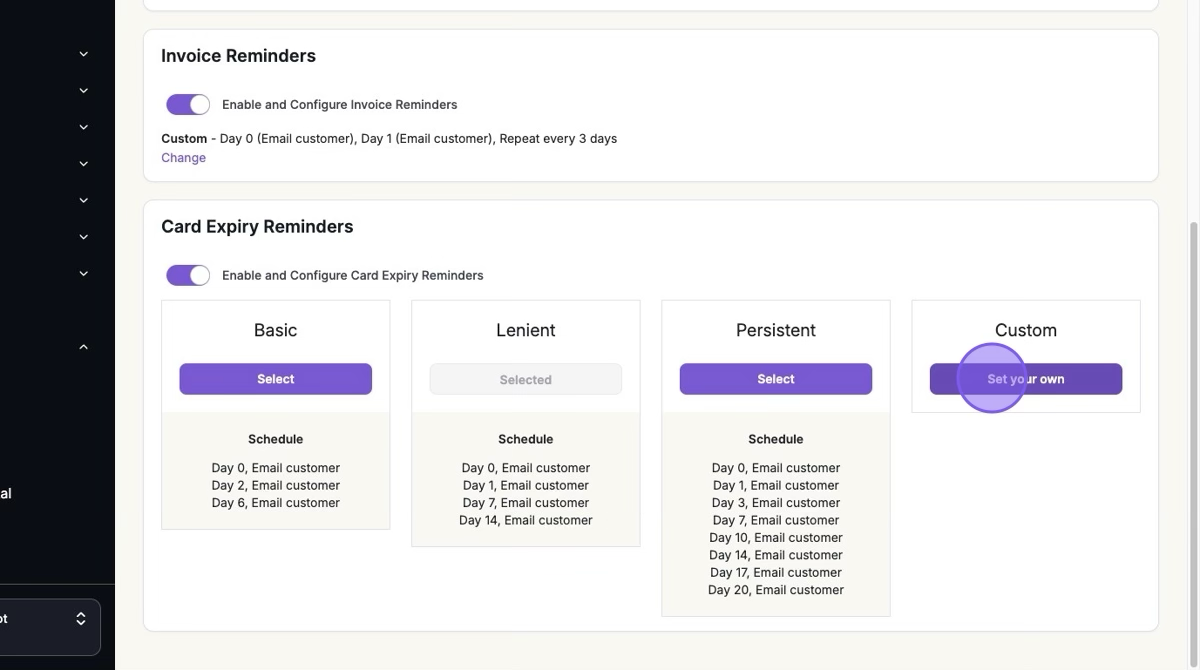
Task: Expand the third sidebar chevron from top
Action: pyautogui.click(x=84, y=127)
